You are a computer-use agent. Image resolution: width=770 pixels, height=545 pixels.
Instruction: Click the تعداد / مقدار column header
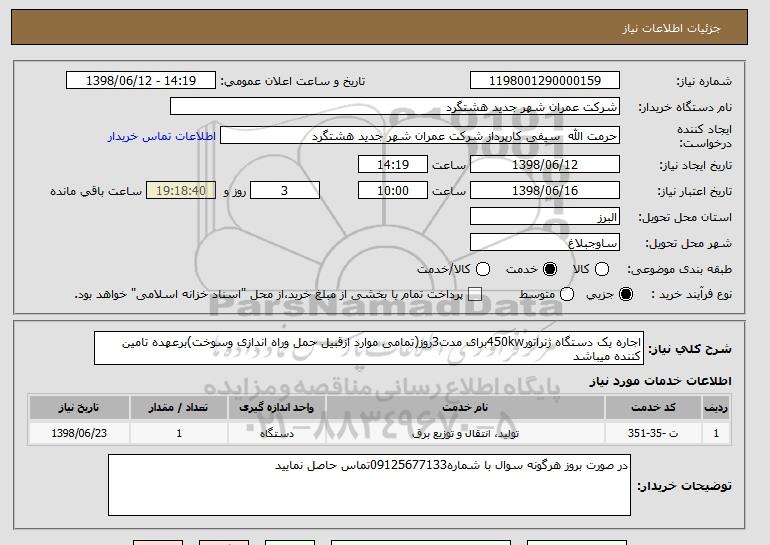[x=178, y=408]
